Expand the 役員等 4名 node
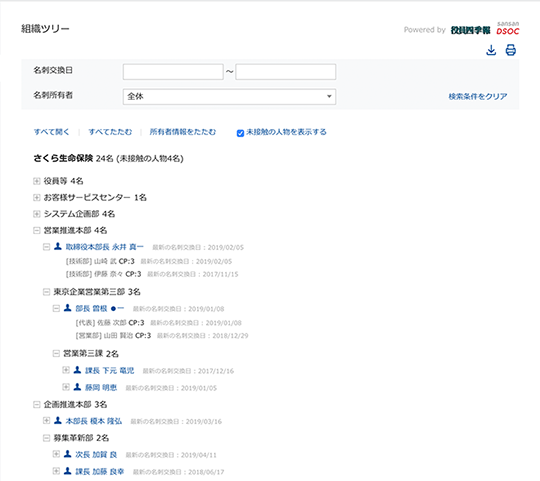This screenshot has width=540, height=481. [37, 181]
